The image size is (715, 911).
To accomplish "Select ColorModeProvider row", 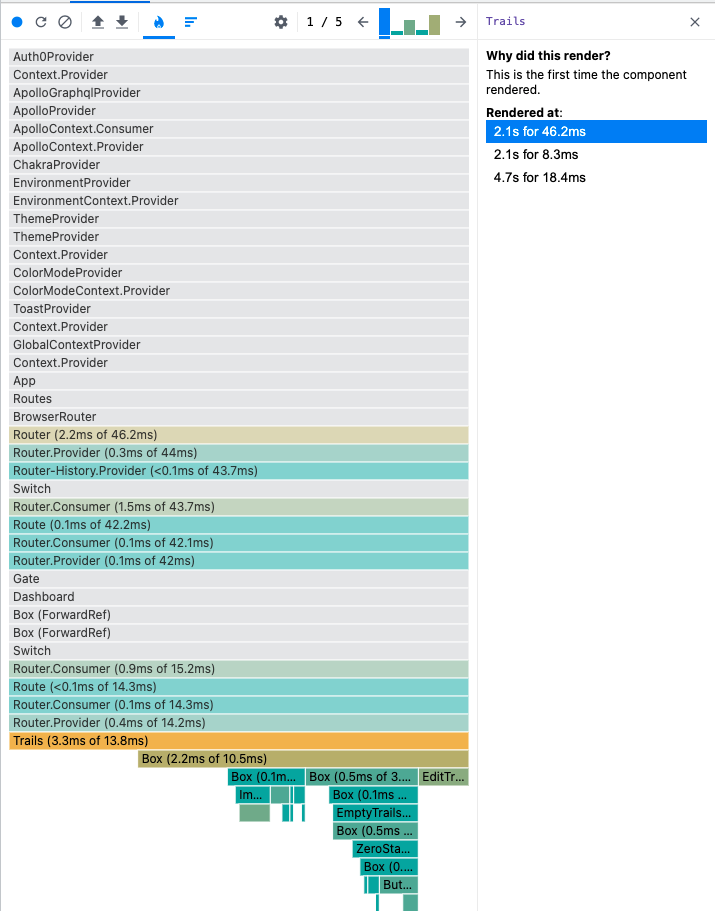I will click(239, 273).
